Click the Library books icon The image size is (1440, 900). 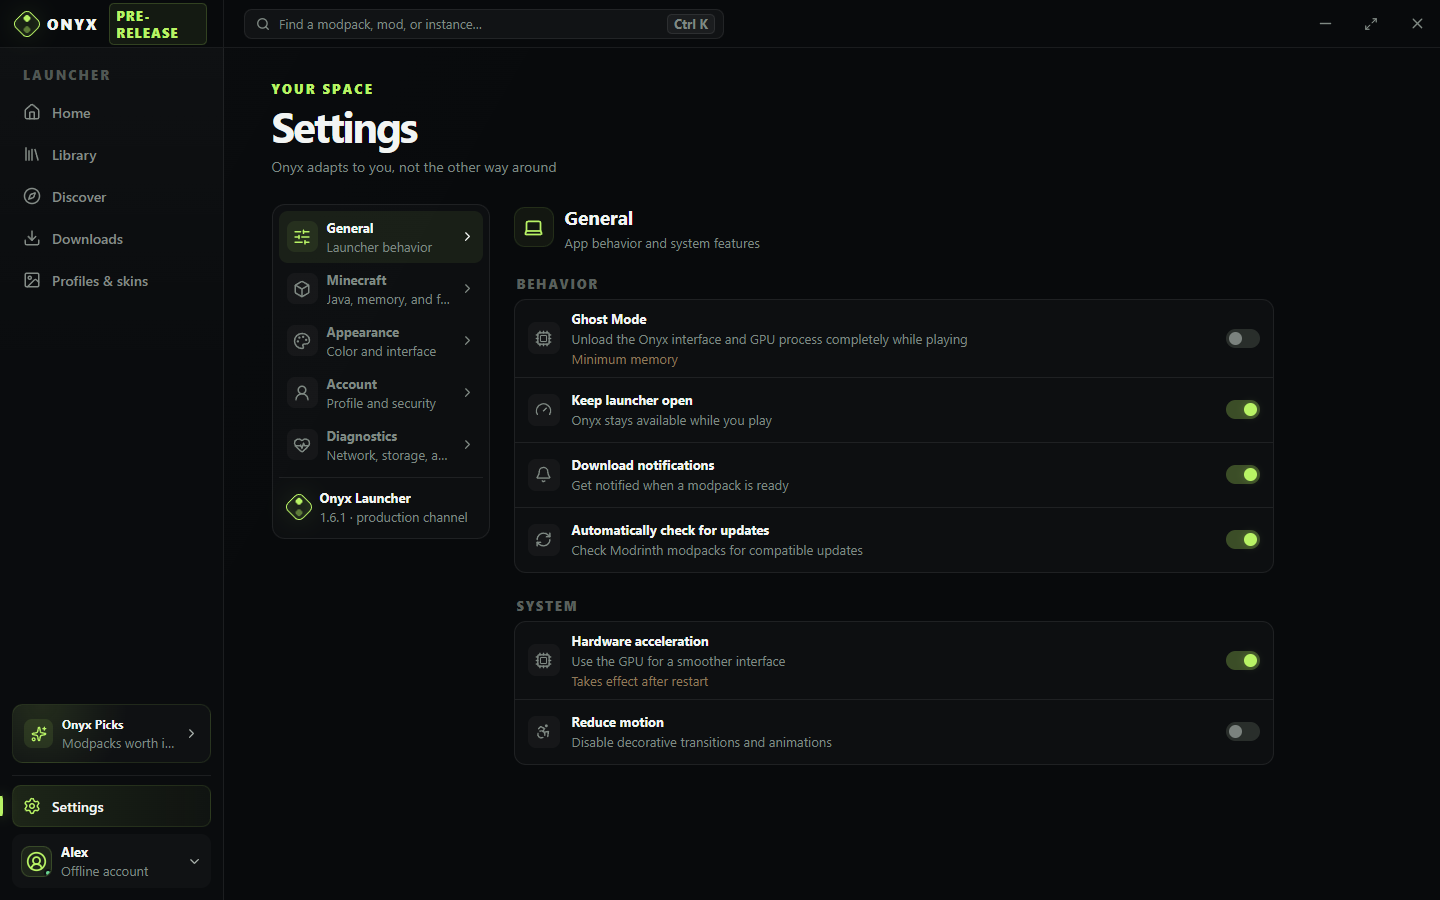click(x=32, y=154)
